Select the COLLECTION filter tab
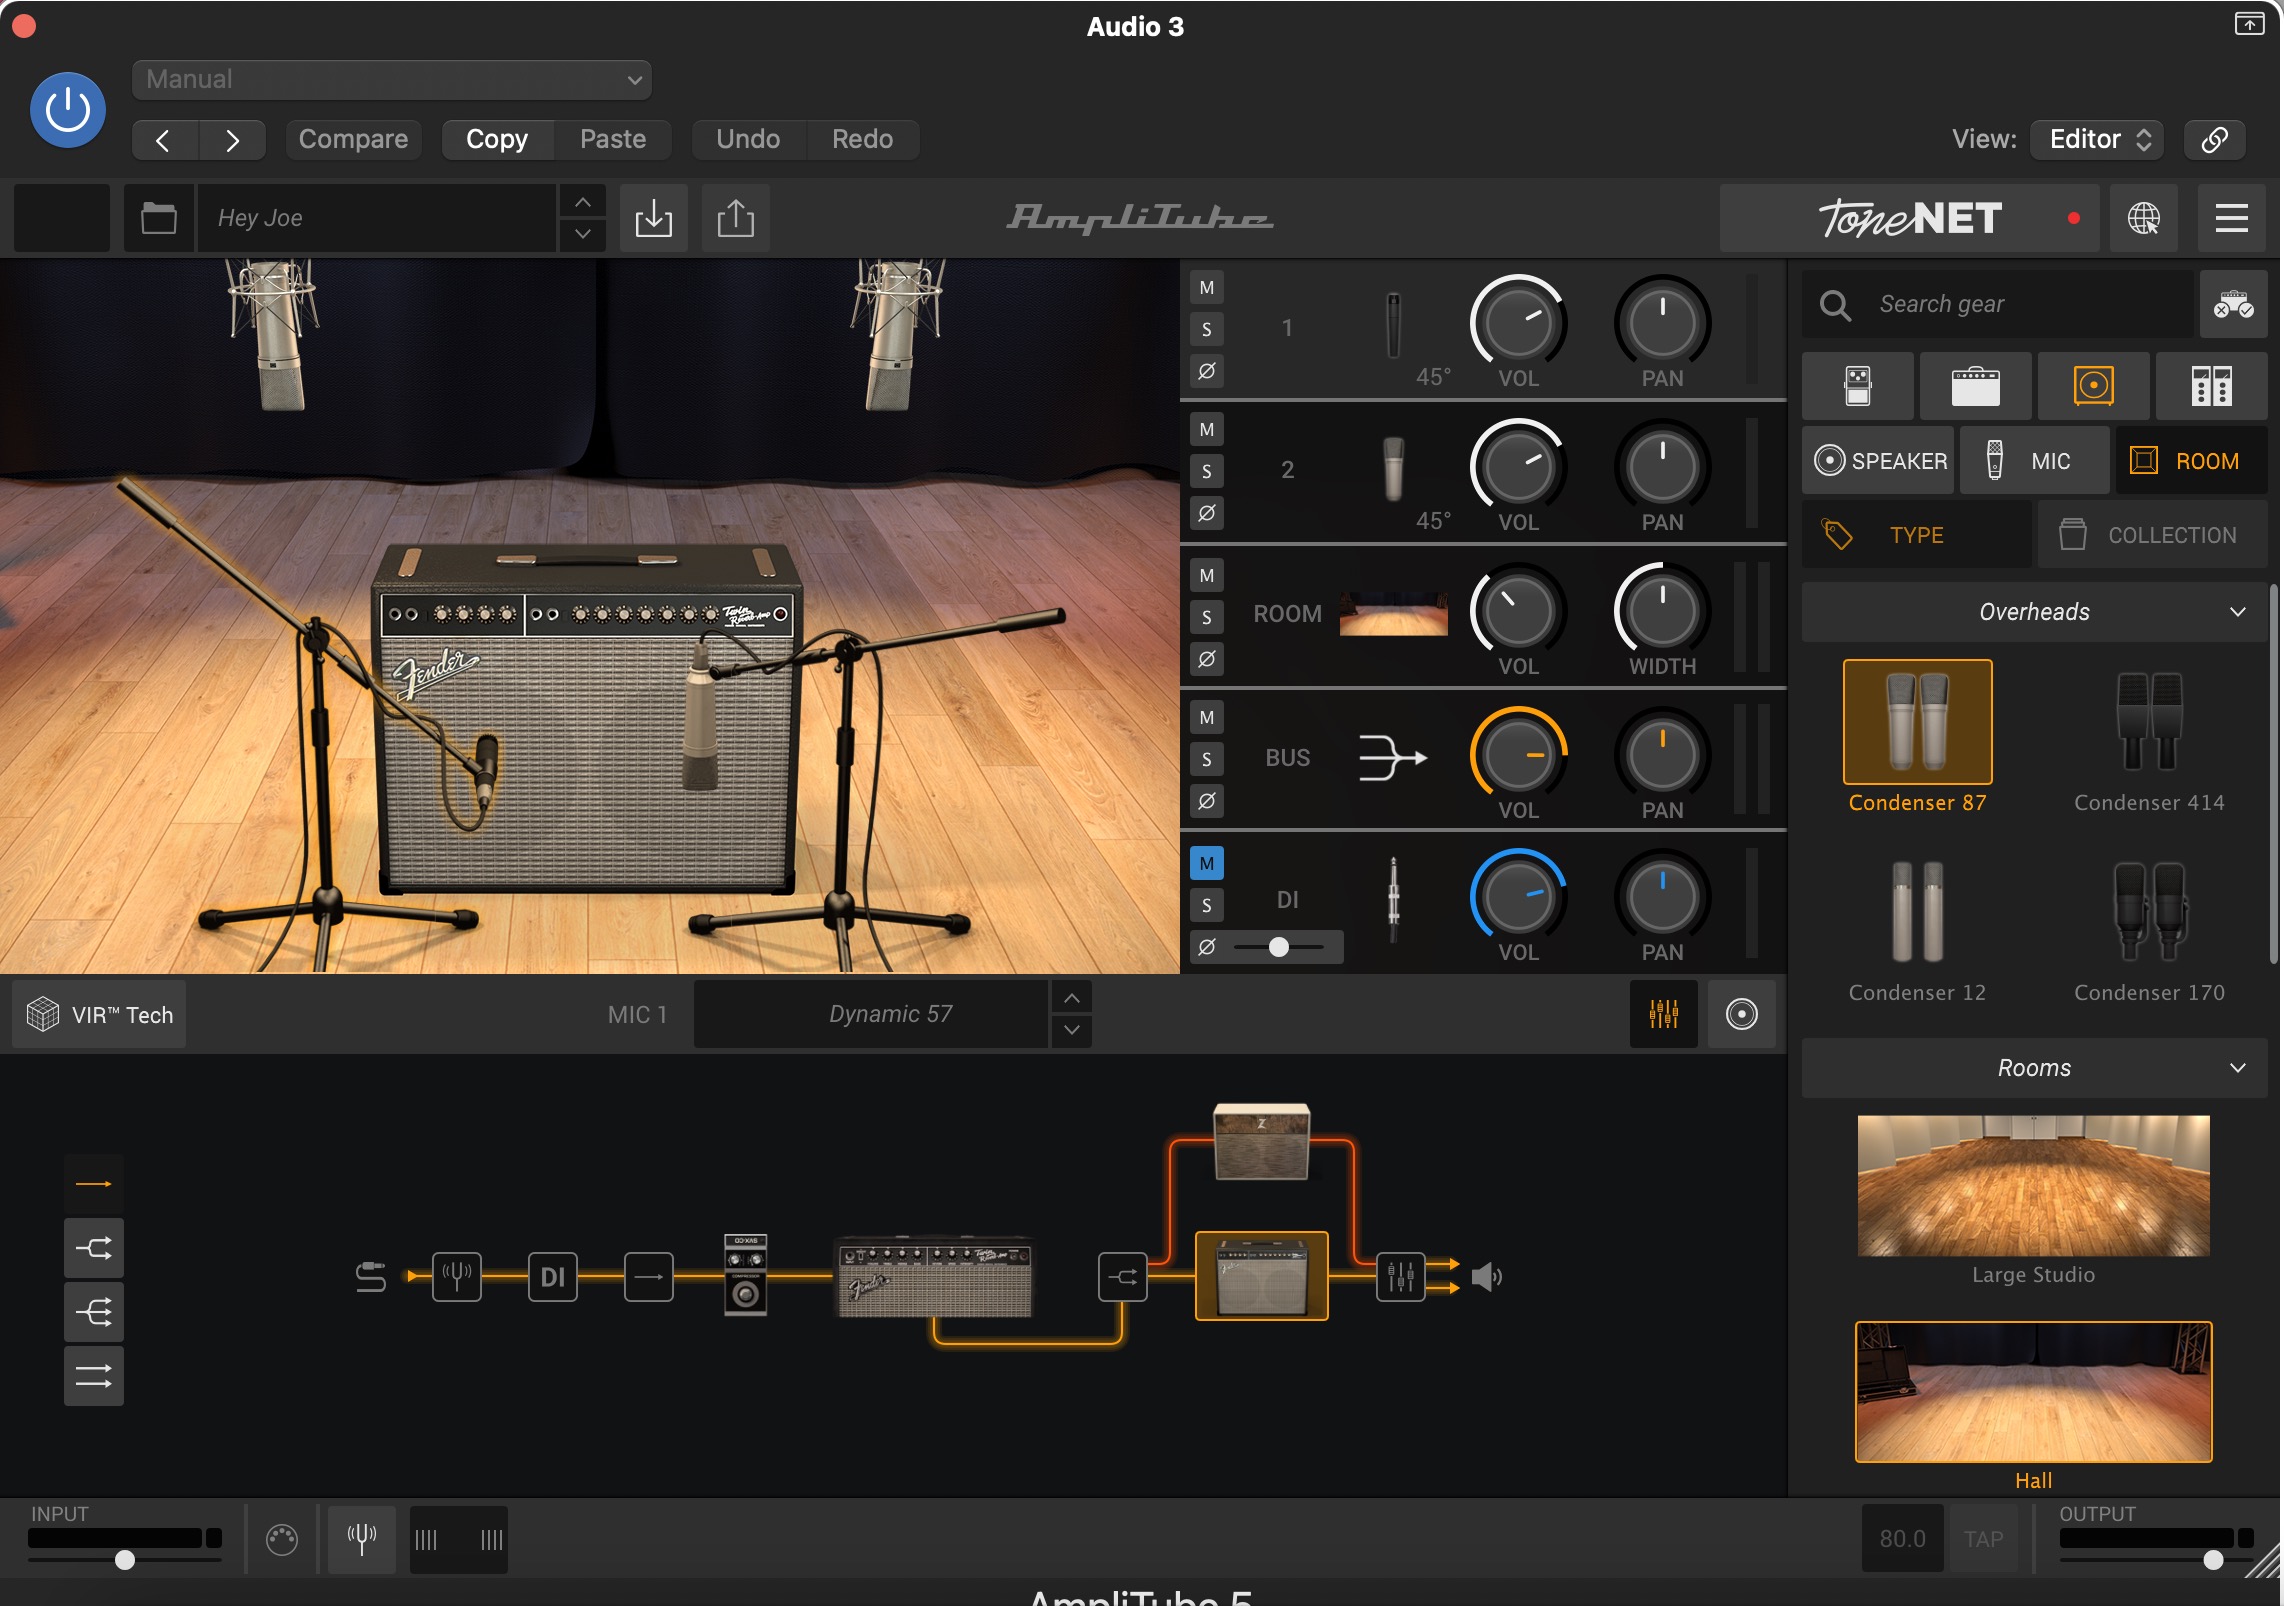 point(2153,535)
